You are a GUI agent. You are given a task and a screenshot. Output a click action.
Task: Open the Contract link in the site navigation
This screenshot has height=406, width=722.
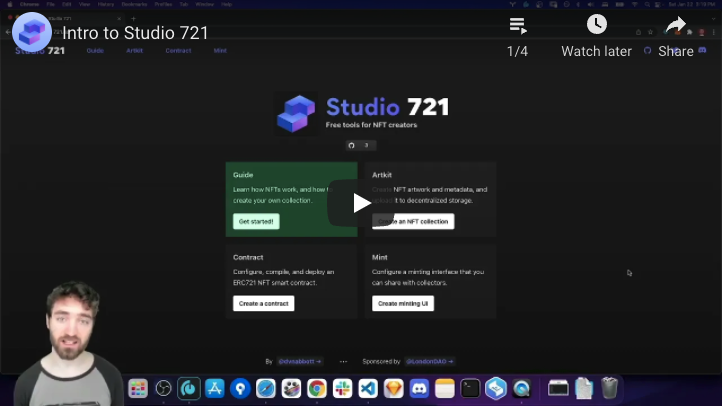coord(178,51)
